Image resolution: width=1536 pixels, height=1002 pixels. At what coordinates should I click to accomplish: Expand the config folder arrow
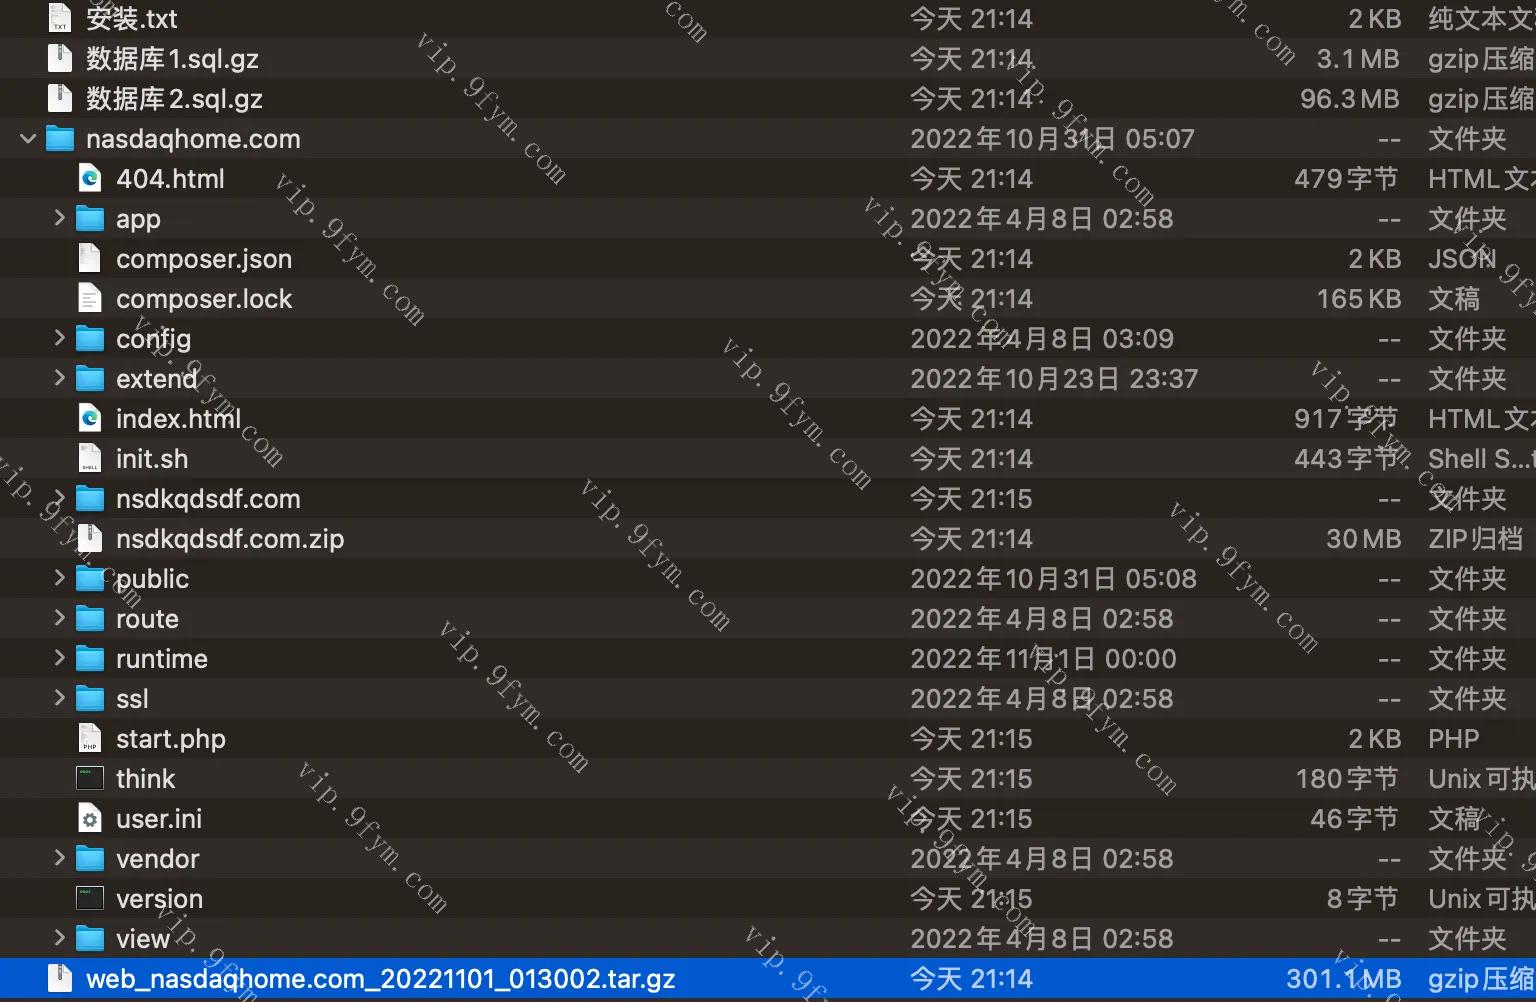pos(59,338)
